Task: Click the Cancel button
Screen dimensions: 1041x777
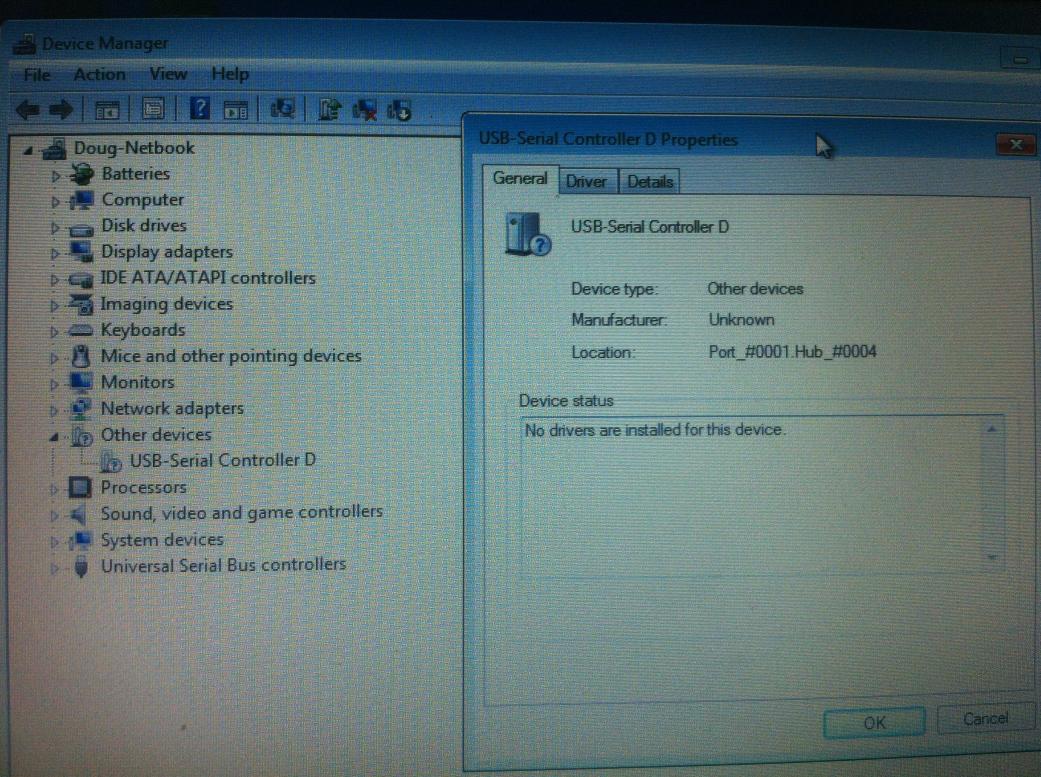Action: (985, 719)
